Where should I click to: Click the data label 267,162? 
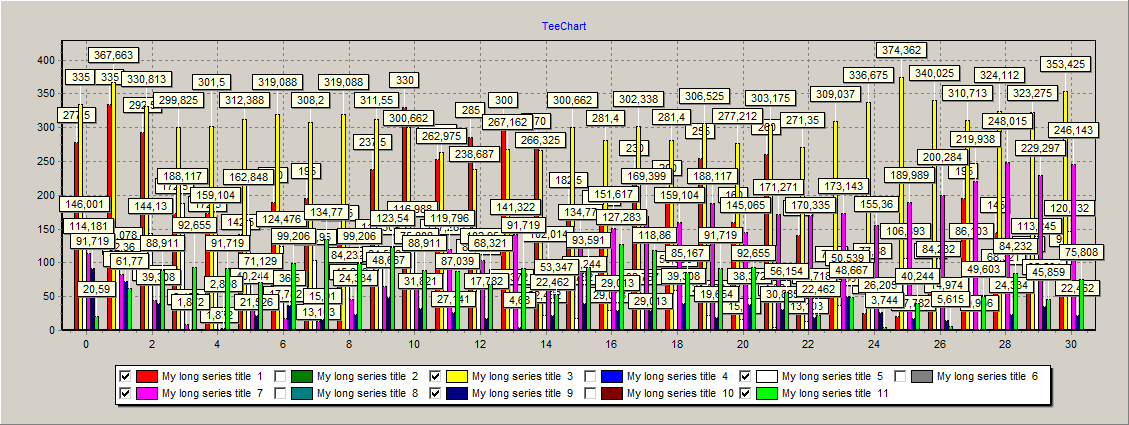[507, 122]
